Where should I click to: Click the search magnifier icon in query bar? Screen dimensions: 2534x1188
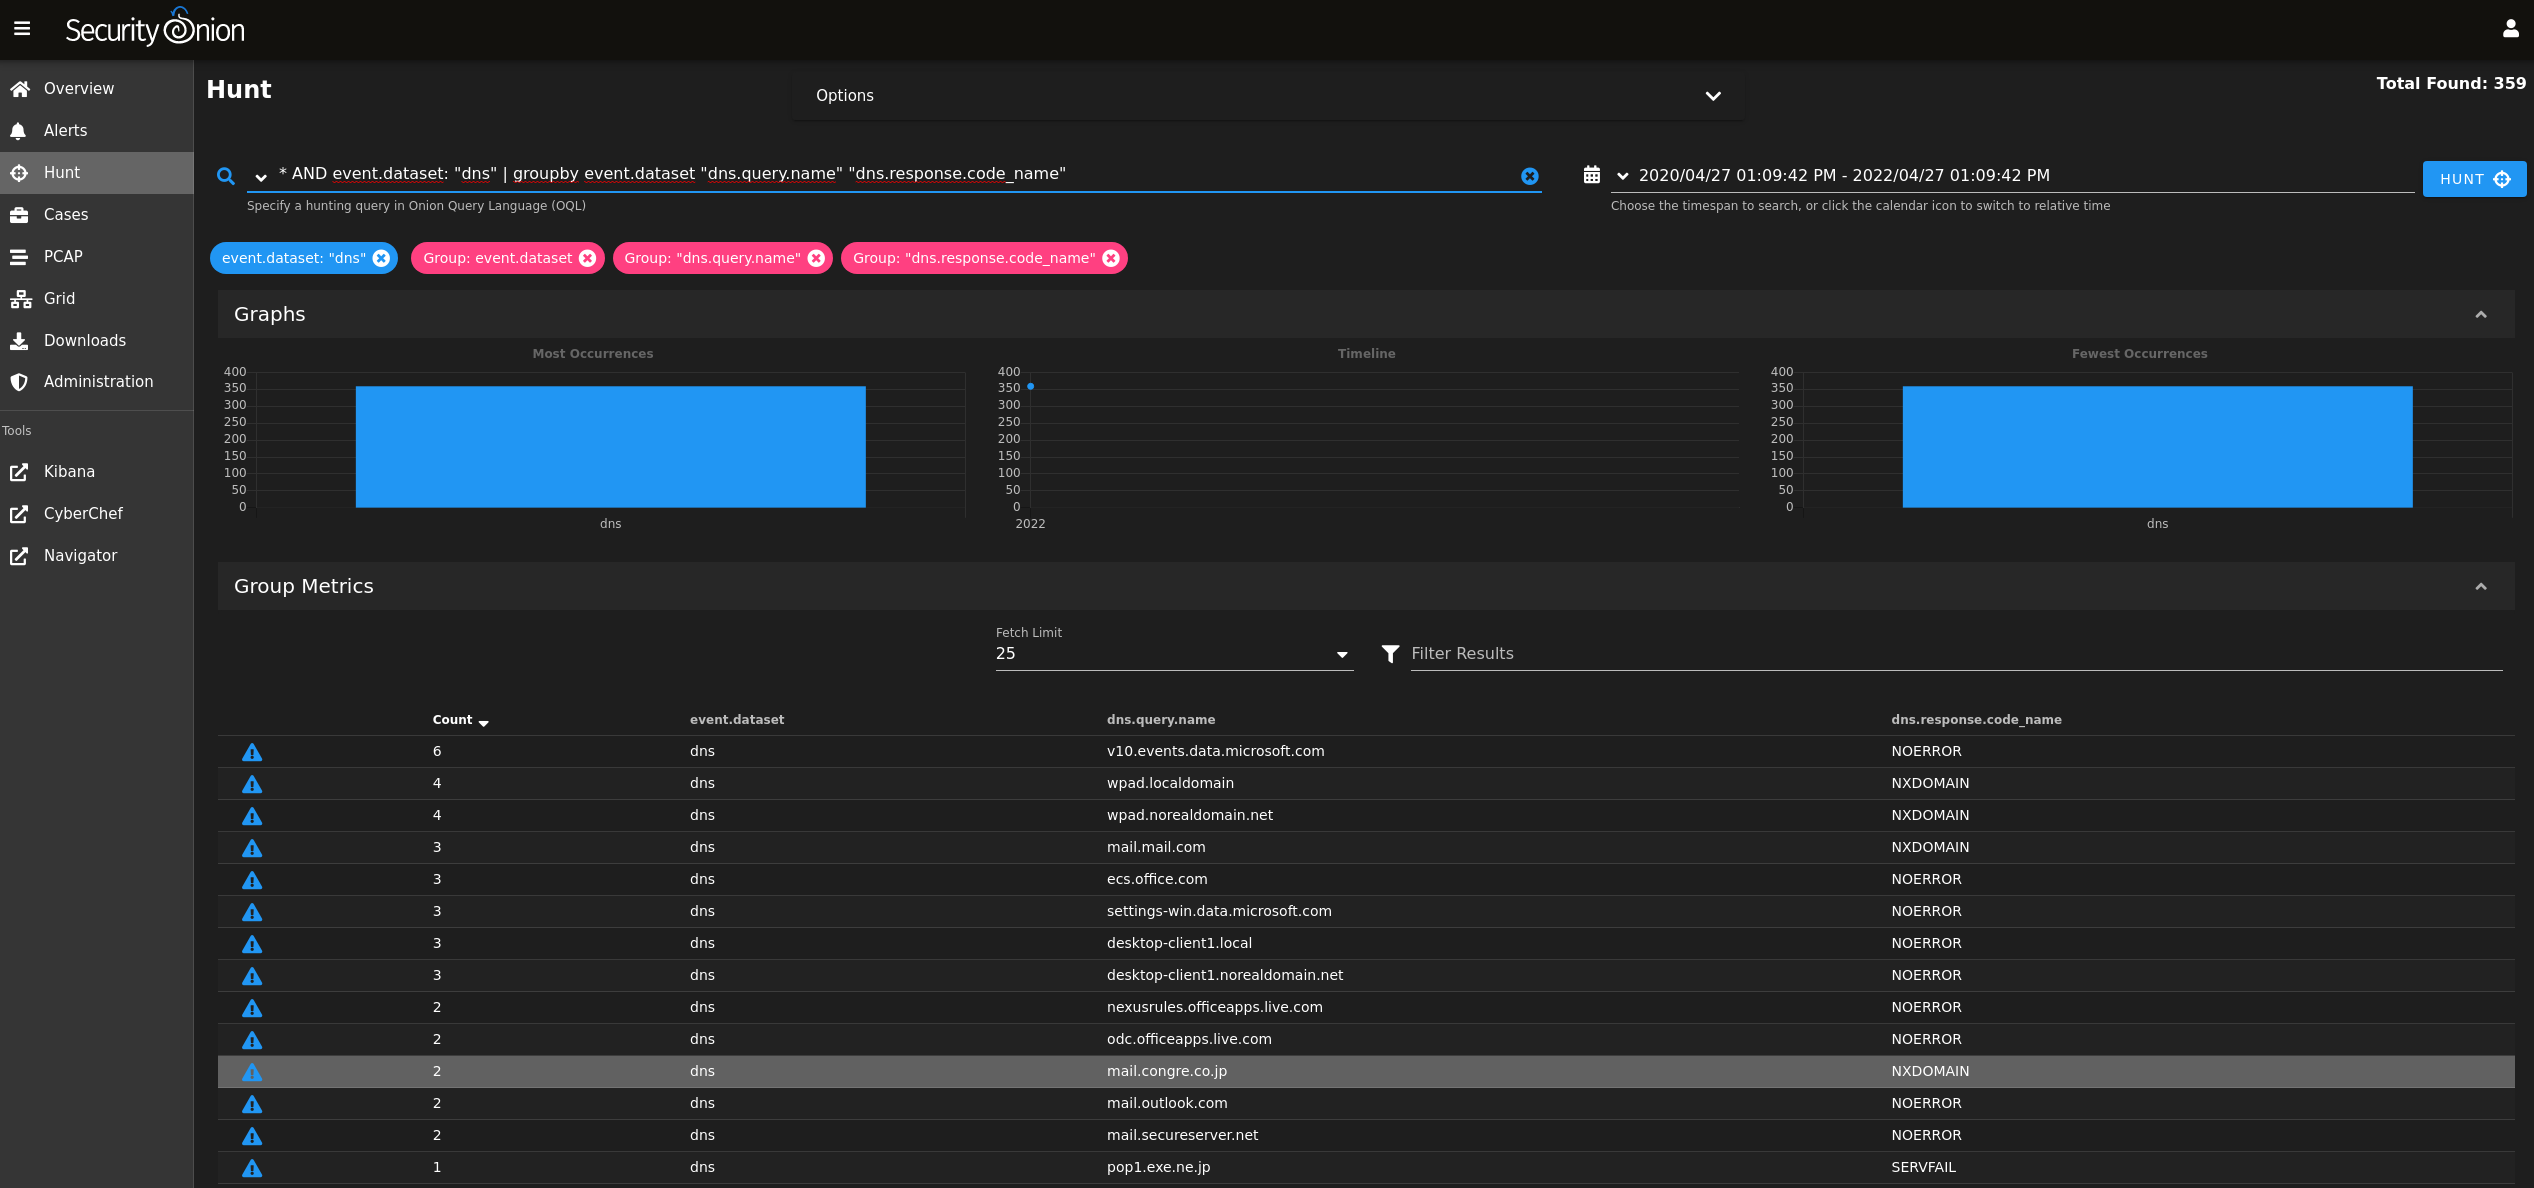[226, 176]
